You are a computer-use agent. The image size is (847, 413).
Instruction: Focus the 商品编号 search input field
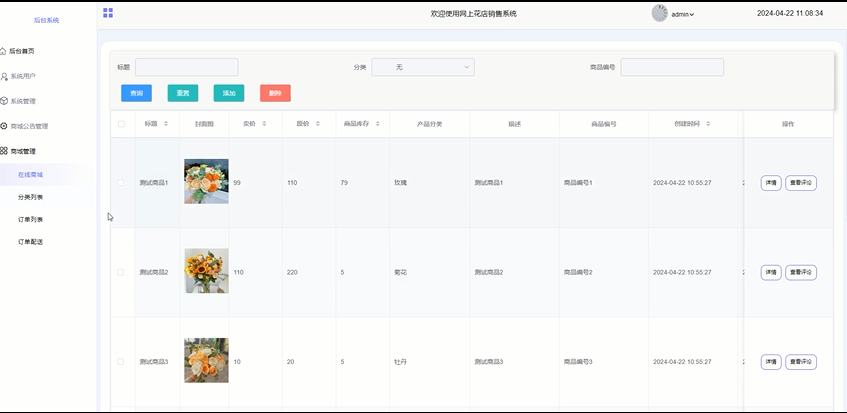[x=672, y=67]
